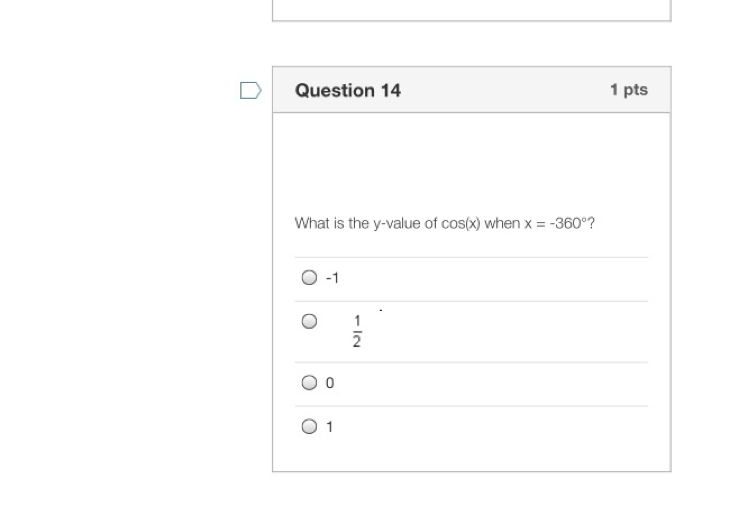Choose the one-half radio button

[310, 321]
